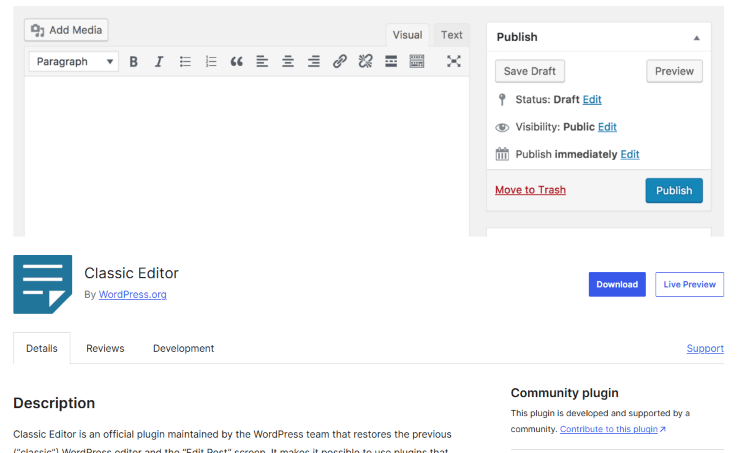This screenshot has height=453, width=750.
Task: Open the Development tab
Action: coord(184,348)
